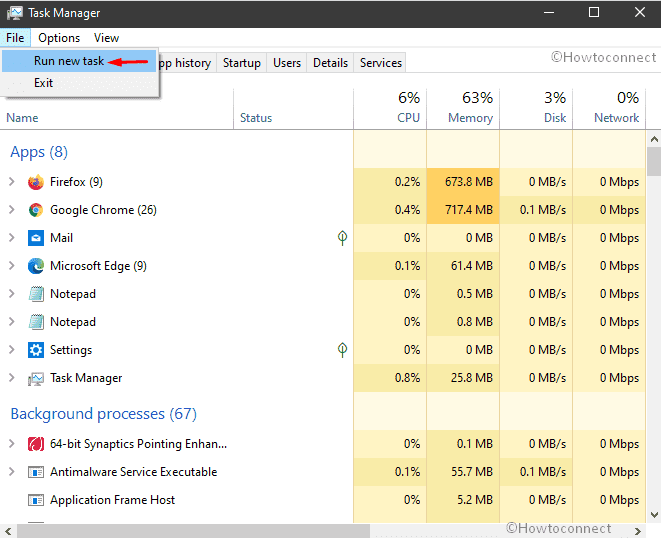Expand the first Notepad entry
661x538 pixels.
(11, 293)
